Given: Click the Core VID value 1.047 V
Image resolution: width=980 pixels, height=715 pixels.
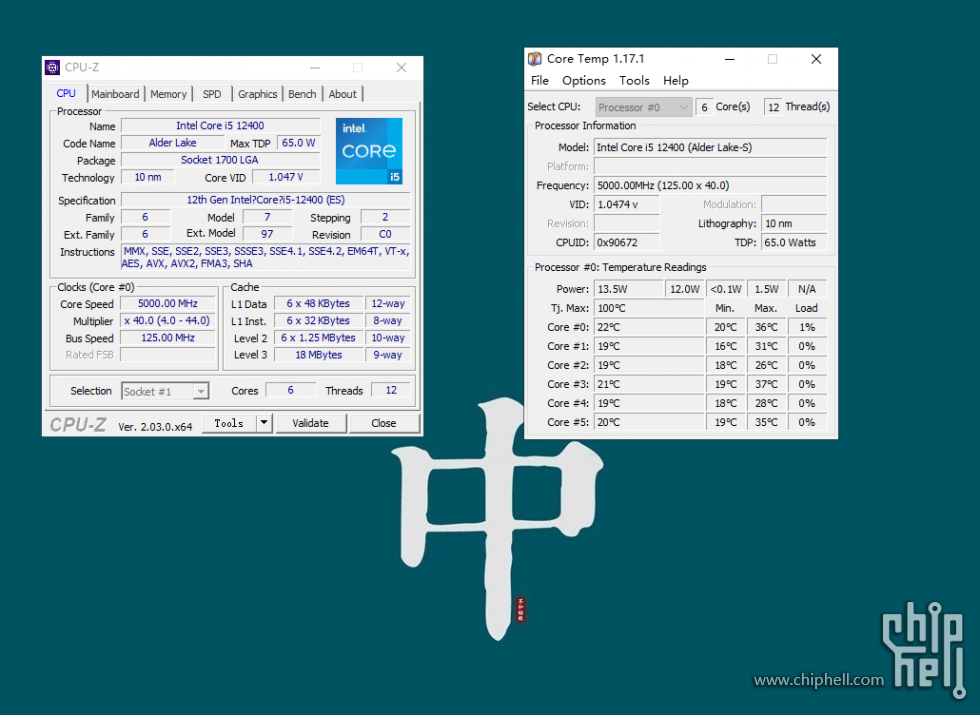Looking at the screenshot, I should tap(286, 177).
